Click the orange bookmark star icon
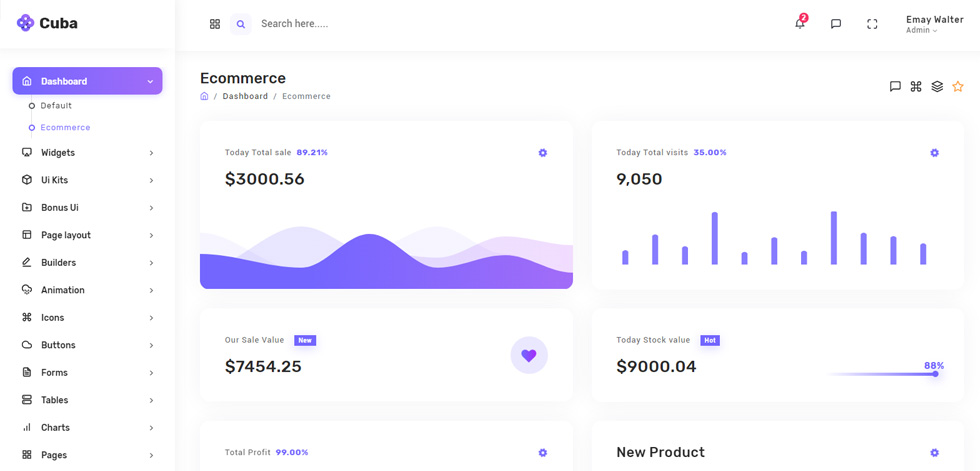This screenshot has height=471, width=980. pos(958,86)
